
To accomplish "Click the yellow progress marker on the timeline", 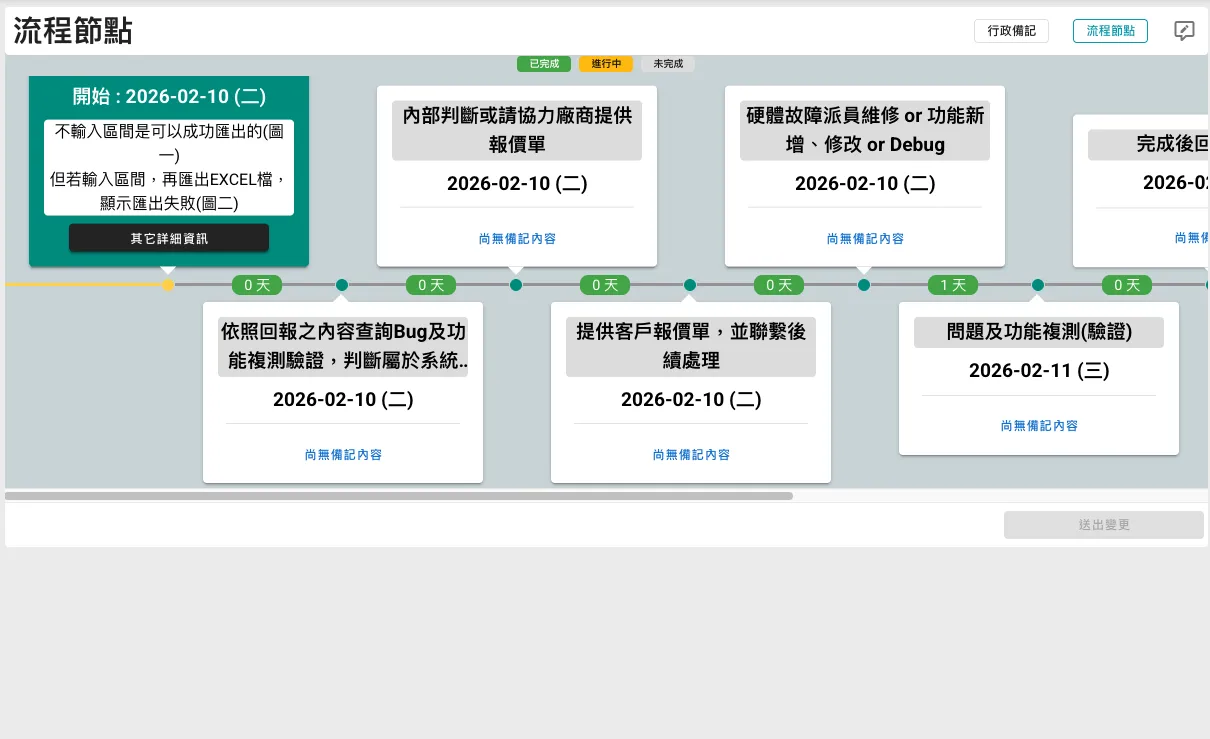I will (x=168, y=285).
